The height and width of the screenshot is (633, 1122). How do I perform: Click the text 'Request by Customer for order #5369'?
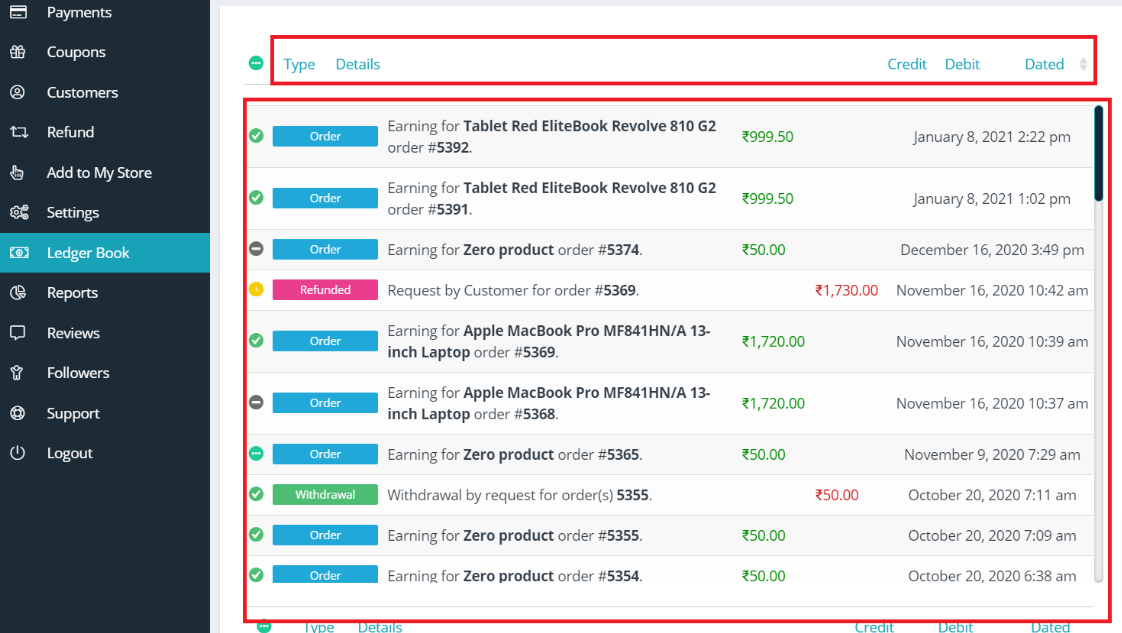click(512, 290)
